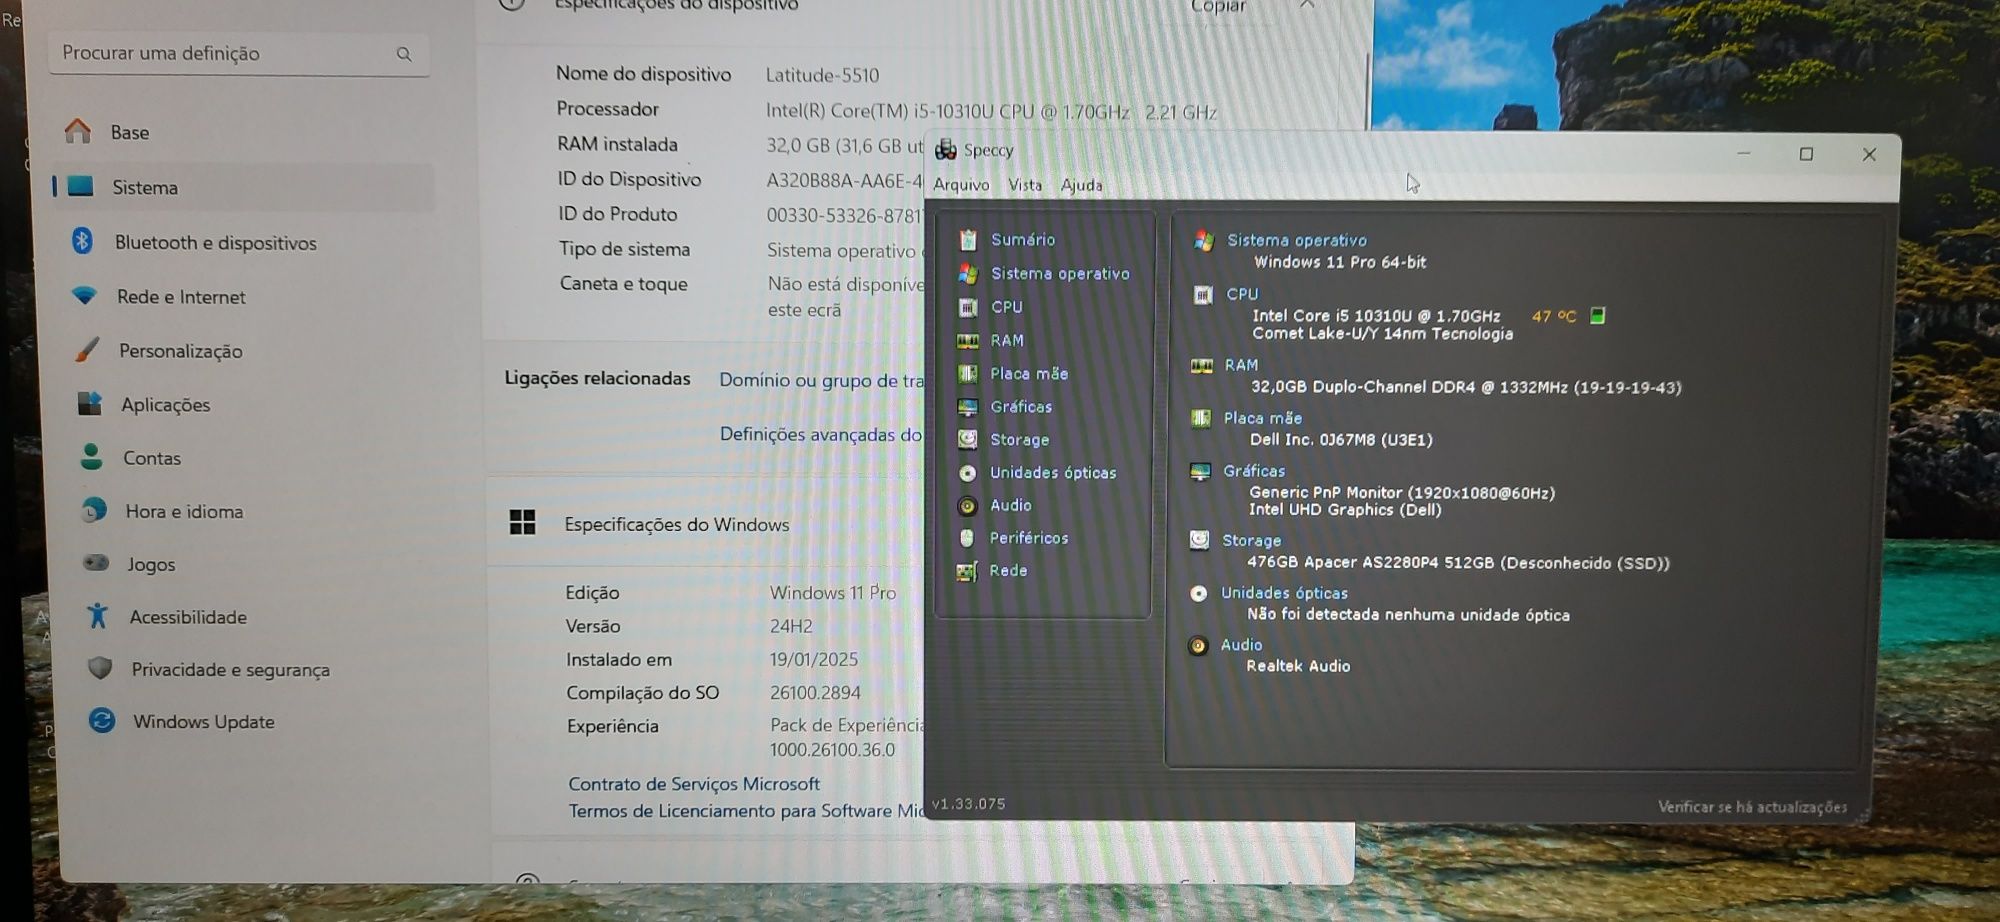The width and height of the screenshot is (2000, 922).
Task: Click the Windows logo beside Especificações do Windows
Action: click(x=522, y=522)
